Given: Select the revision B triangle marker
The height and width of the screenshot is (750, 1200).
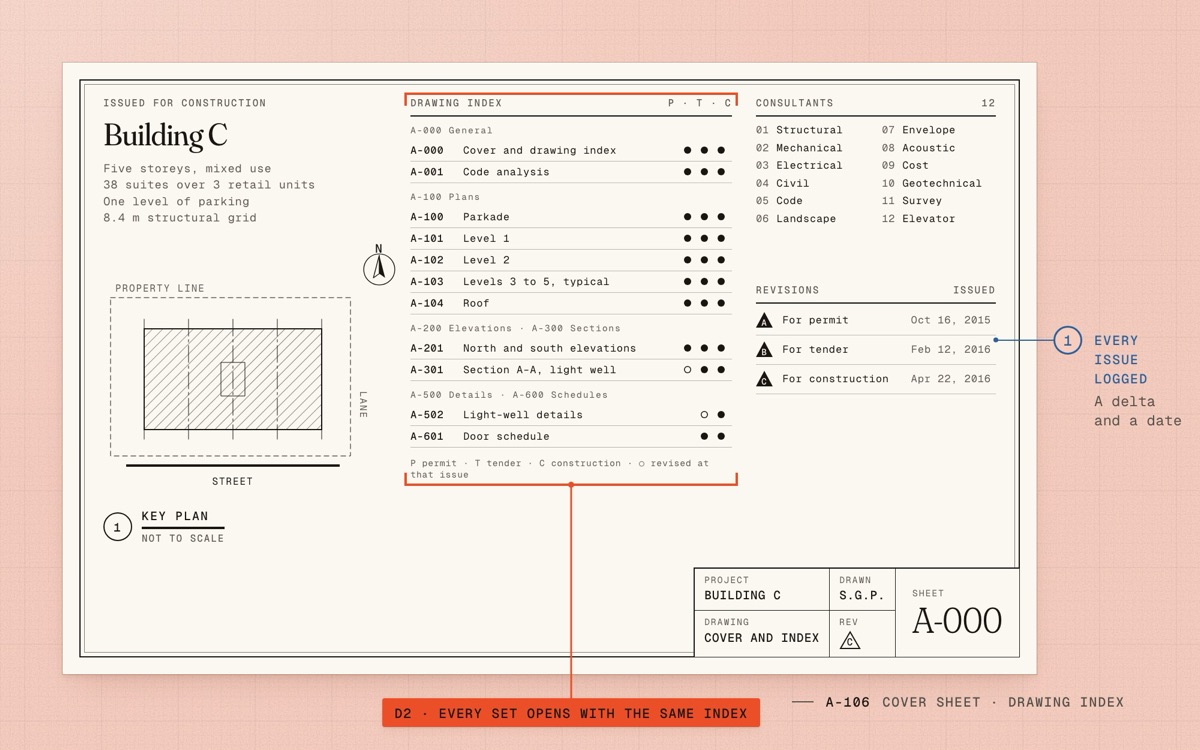Looking at the screenshot, I should (764, 350).
